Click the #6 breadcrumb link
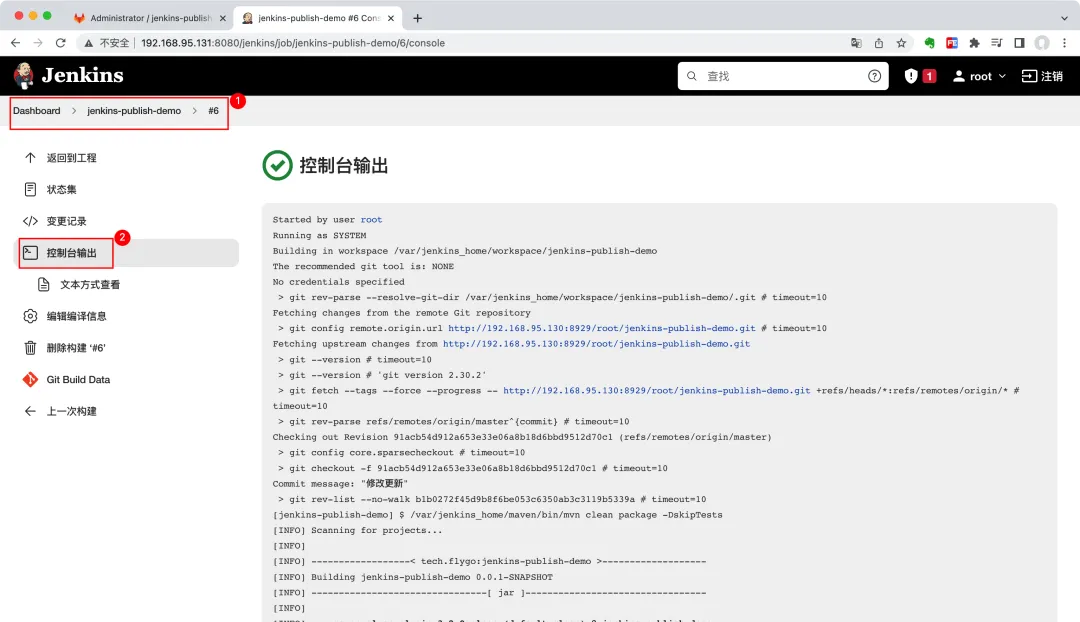Screen dimensions: 1080x622 pos(214,111)
